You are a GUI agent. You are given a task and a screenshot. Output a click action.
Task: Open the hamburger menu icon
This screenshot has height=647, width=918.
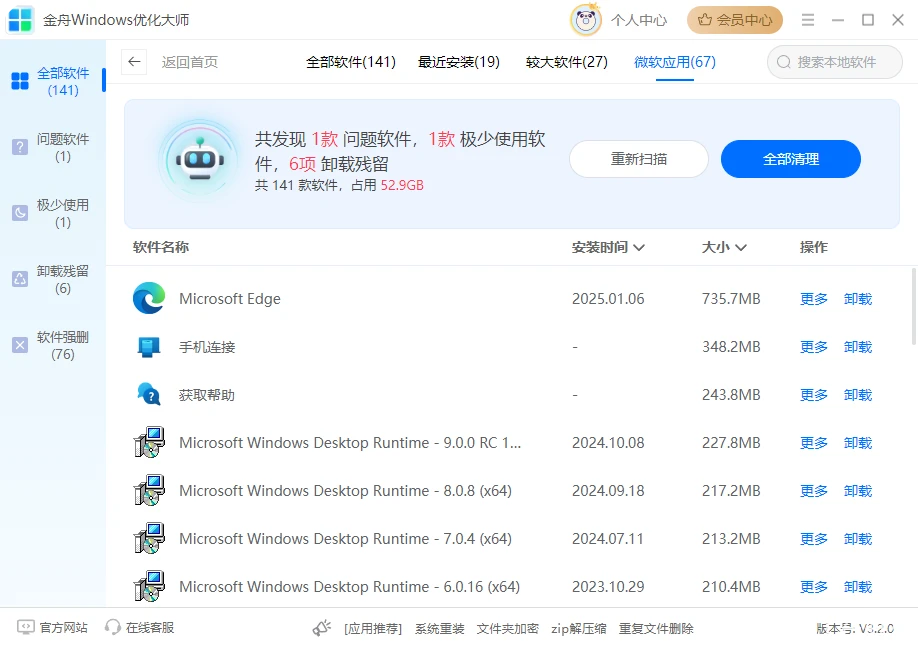808,20
